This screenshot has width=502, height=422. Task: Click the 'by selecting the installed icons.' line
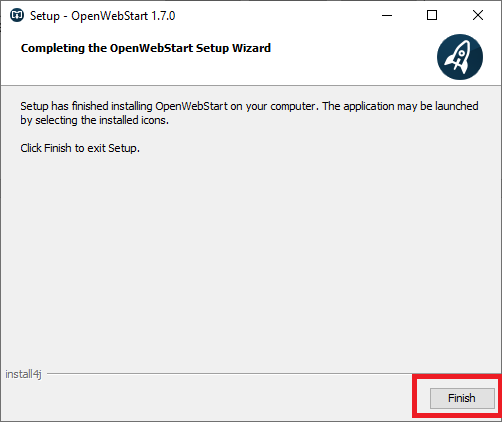click(95, 120)
